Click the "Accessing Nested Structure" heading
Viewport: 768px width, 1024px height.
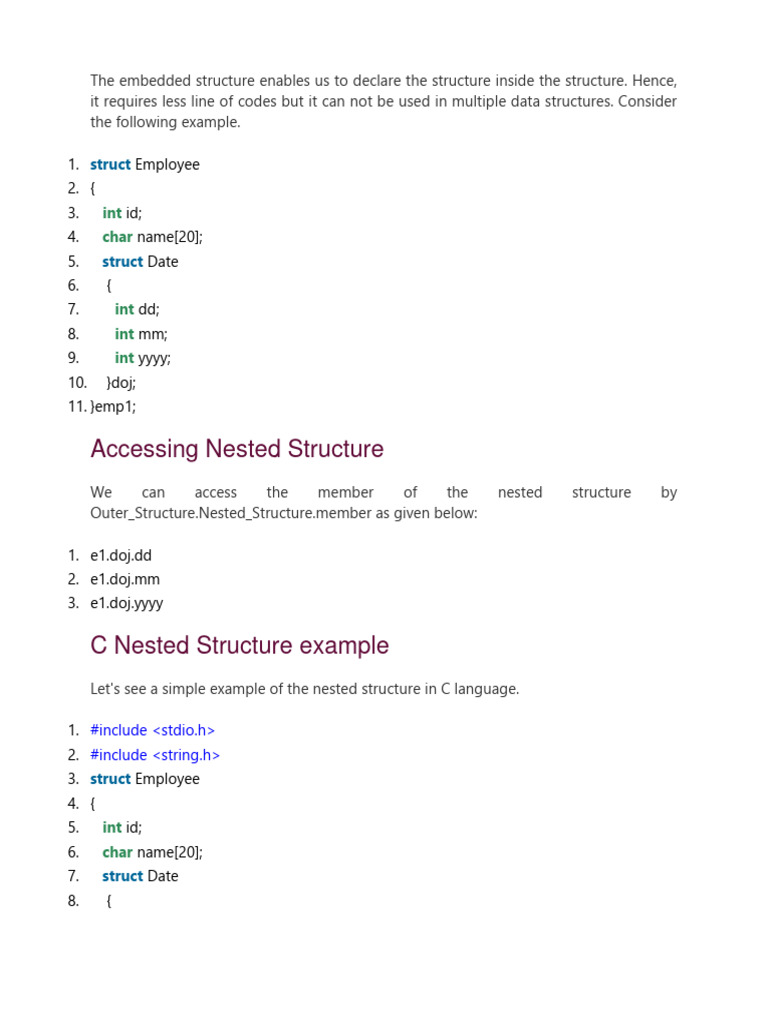[x=237, y=449]
